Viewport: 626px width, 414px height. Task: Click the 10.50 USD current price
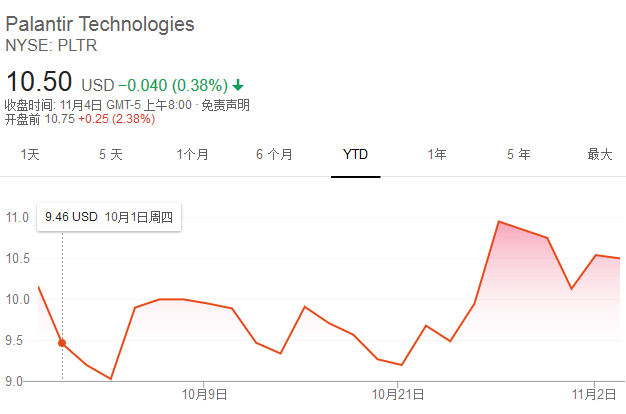(x=40, y=81)
